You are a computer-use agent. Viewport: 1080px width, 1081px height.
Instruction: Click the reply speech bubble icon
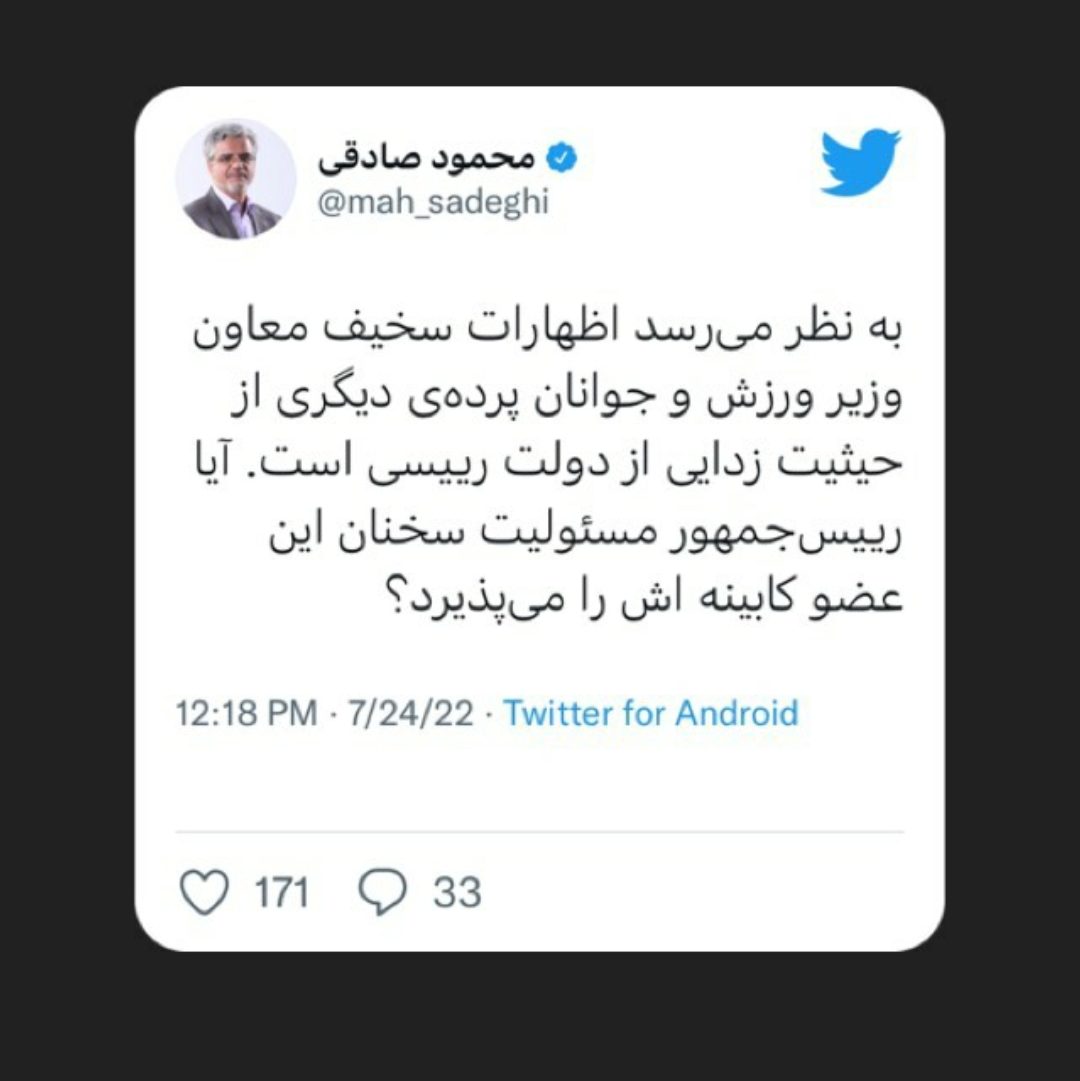tap(383, 892)
